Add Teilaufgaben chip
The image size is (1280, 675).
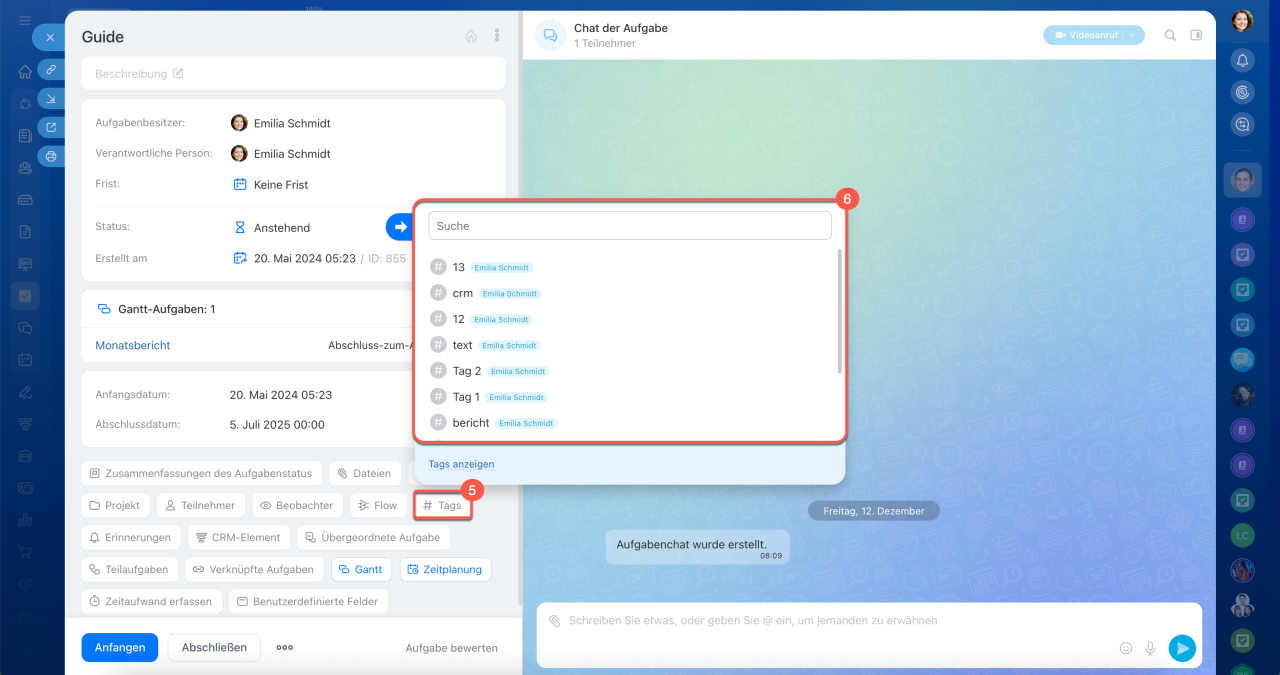[130, 569]
